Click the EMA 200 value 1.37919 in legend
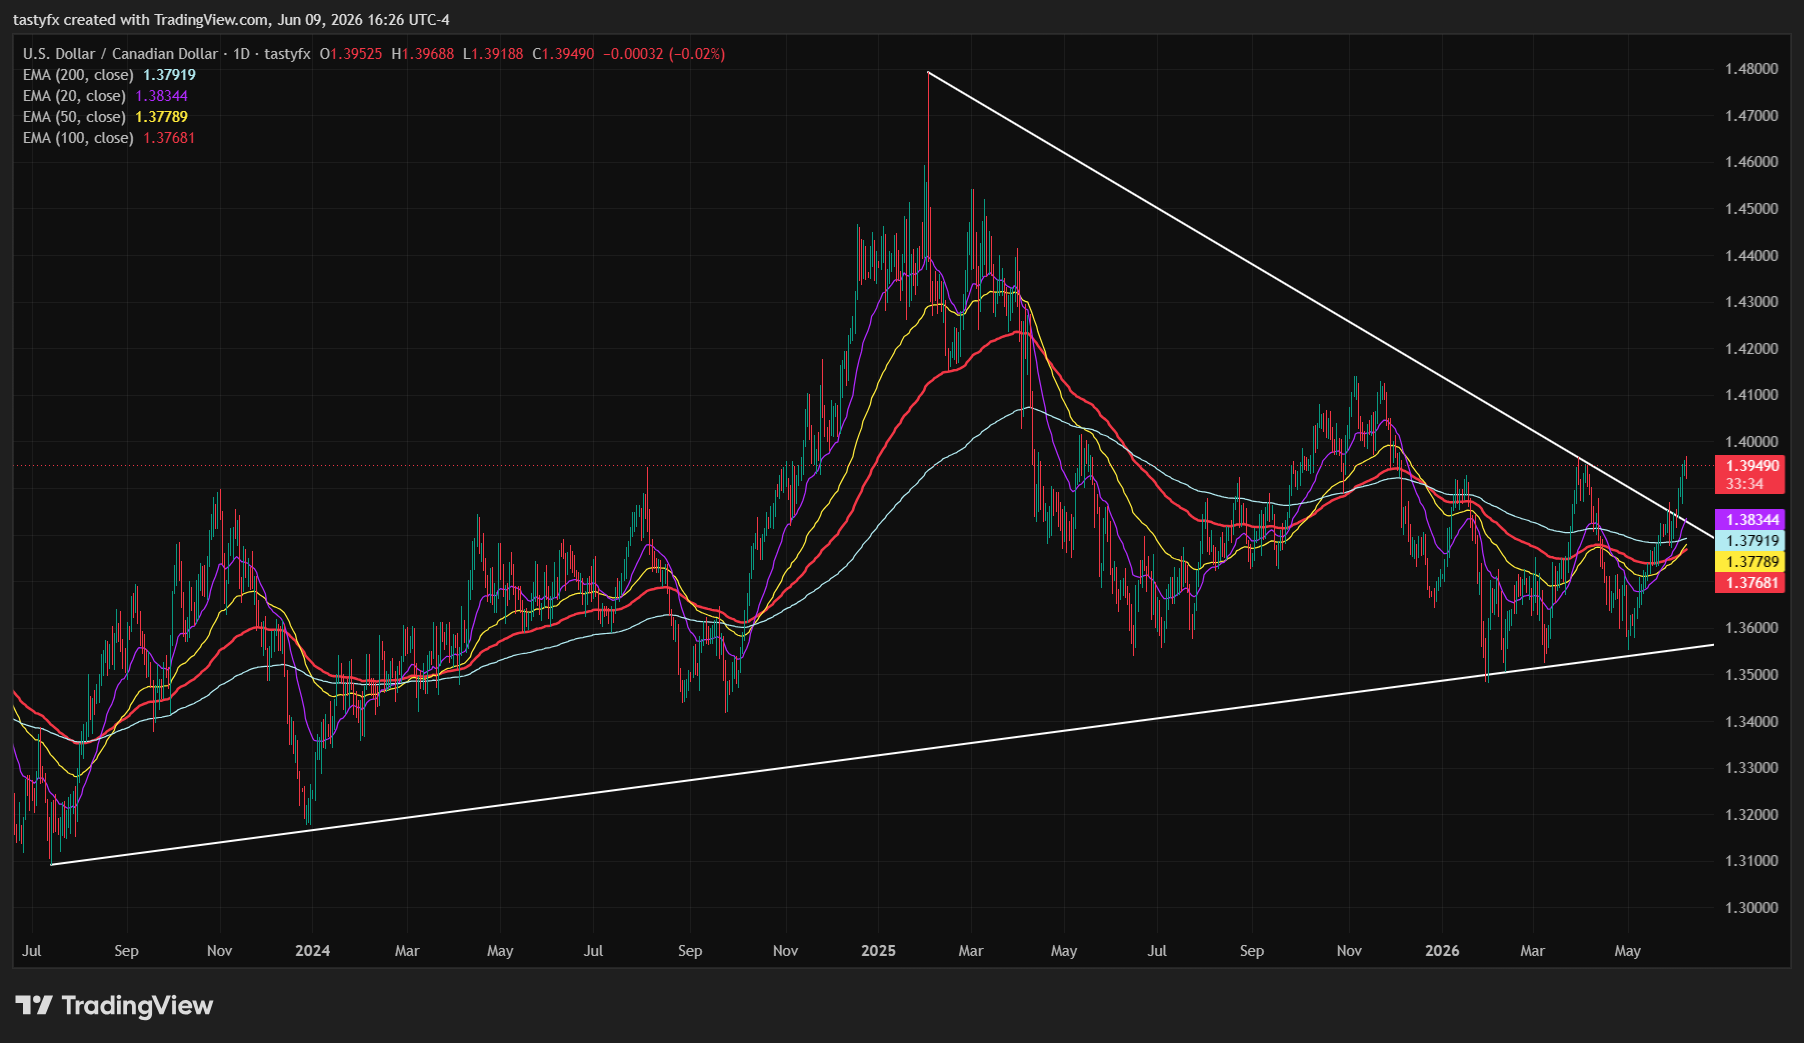This screenshot has width=1804, height=1043. pyautogui.click(x=169, y=75)
